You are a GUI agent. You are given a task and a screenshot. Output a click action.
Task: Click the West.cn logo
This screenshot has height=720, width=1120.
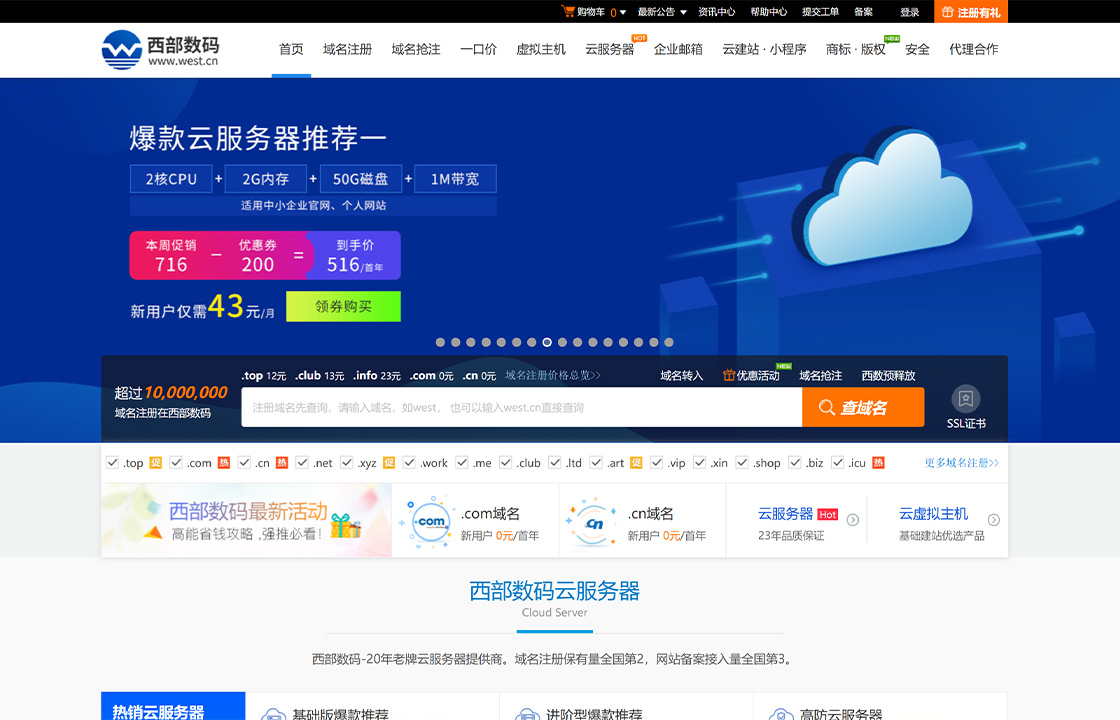(x=161, y=50)
